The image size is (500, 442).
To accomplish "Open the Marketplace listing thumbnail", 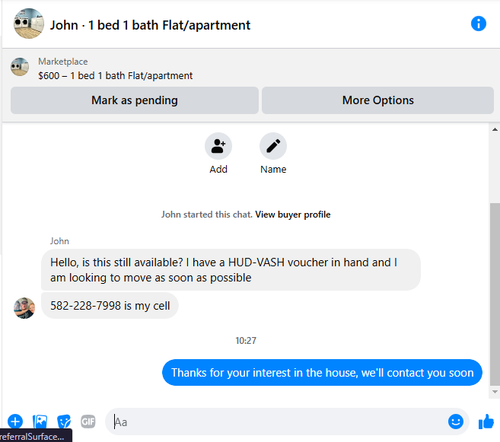I will (x=20, y=67).
